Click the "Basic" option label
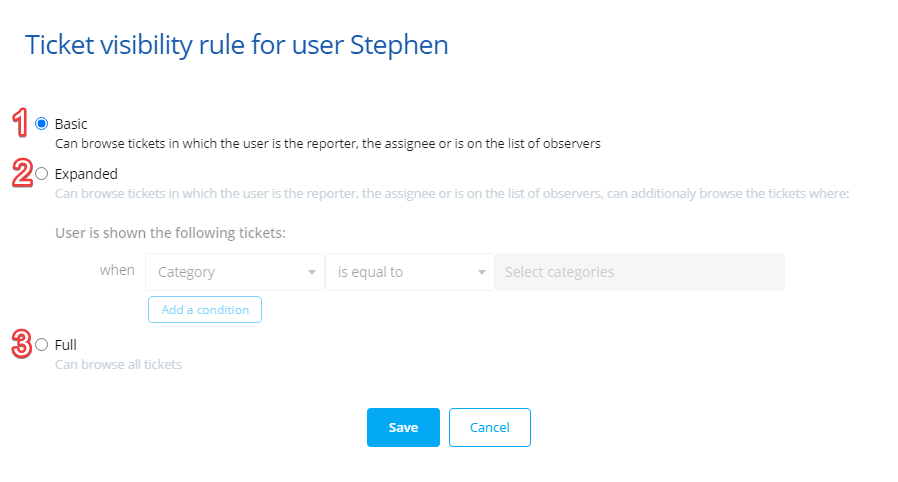This screenshot has height=482, width=898. pyautogui.click(x=71, y=124)
